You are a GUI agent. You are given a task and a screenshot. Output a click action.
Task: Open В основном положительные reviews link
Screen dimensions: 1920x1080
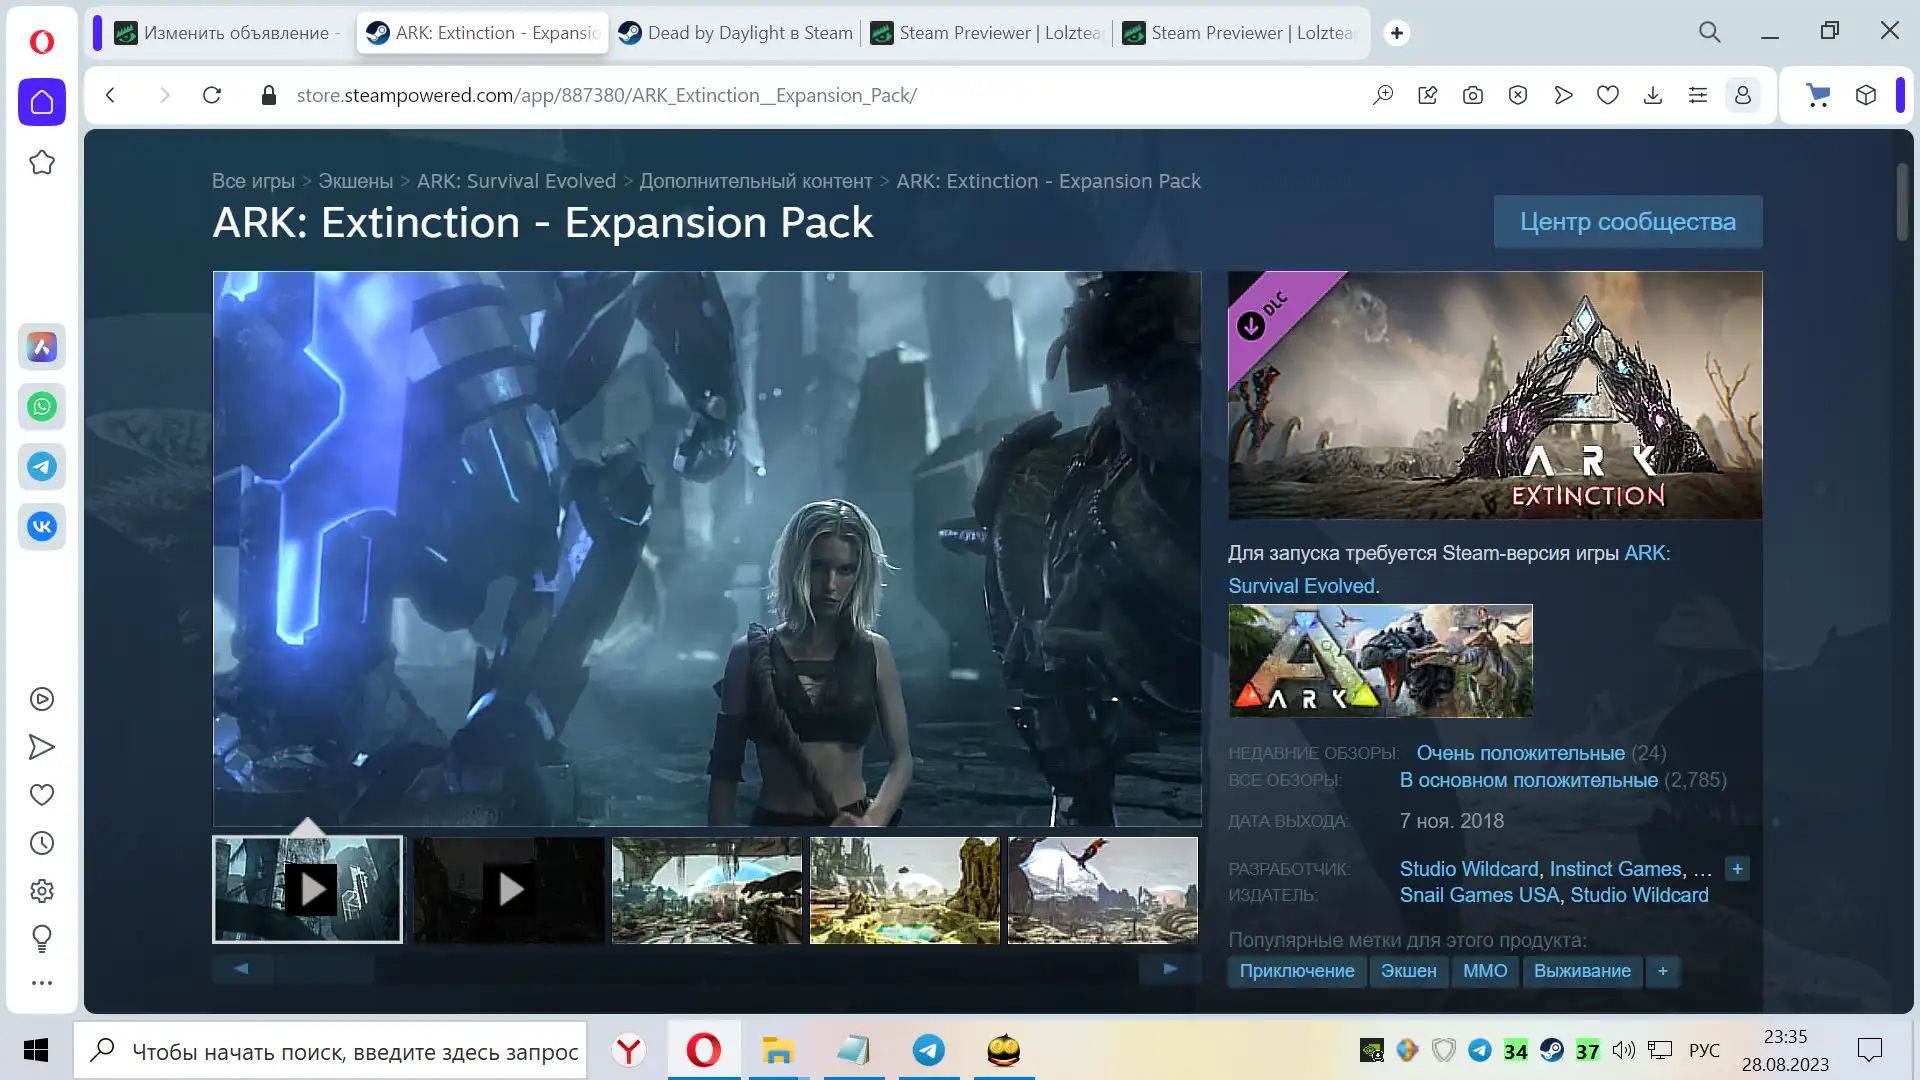pos(1528,780)
